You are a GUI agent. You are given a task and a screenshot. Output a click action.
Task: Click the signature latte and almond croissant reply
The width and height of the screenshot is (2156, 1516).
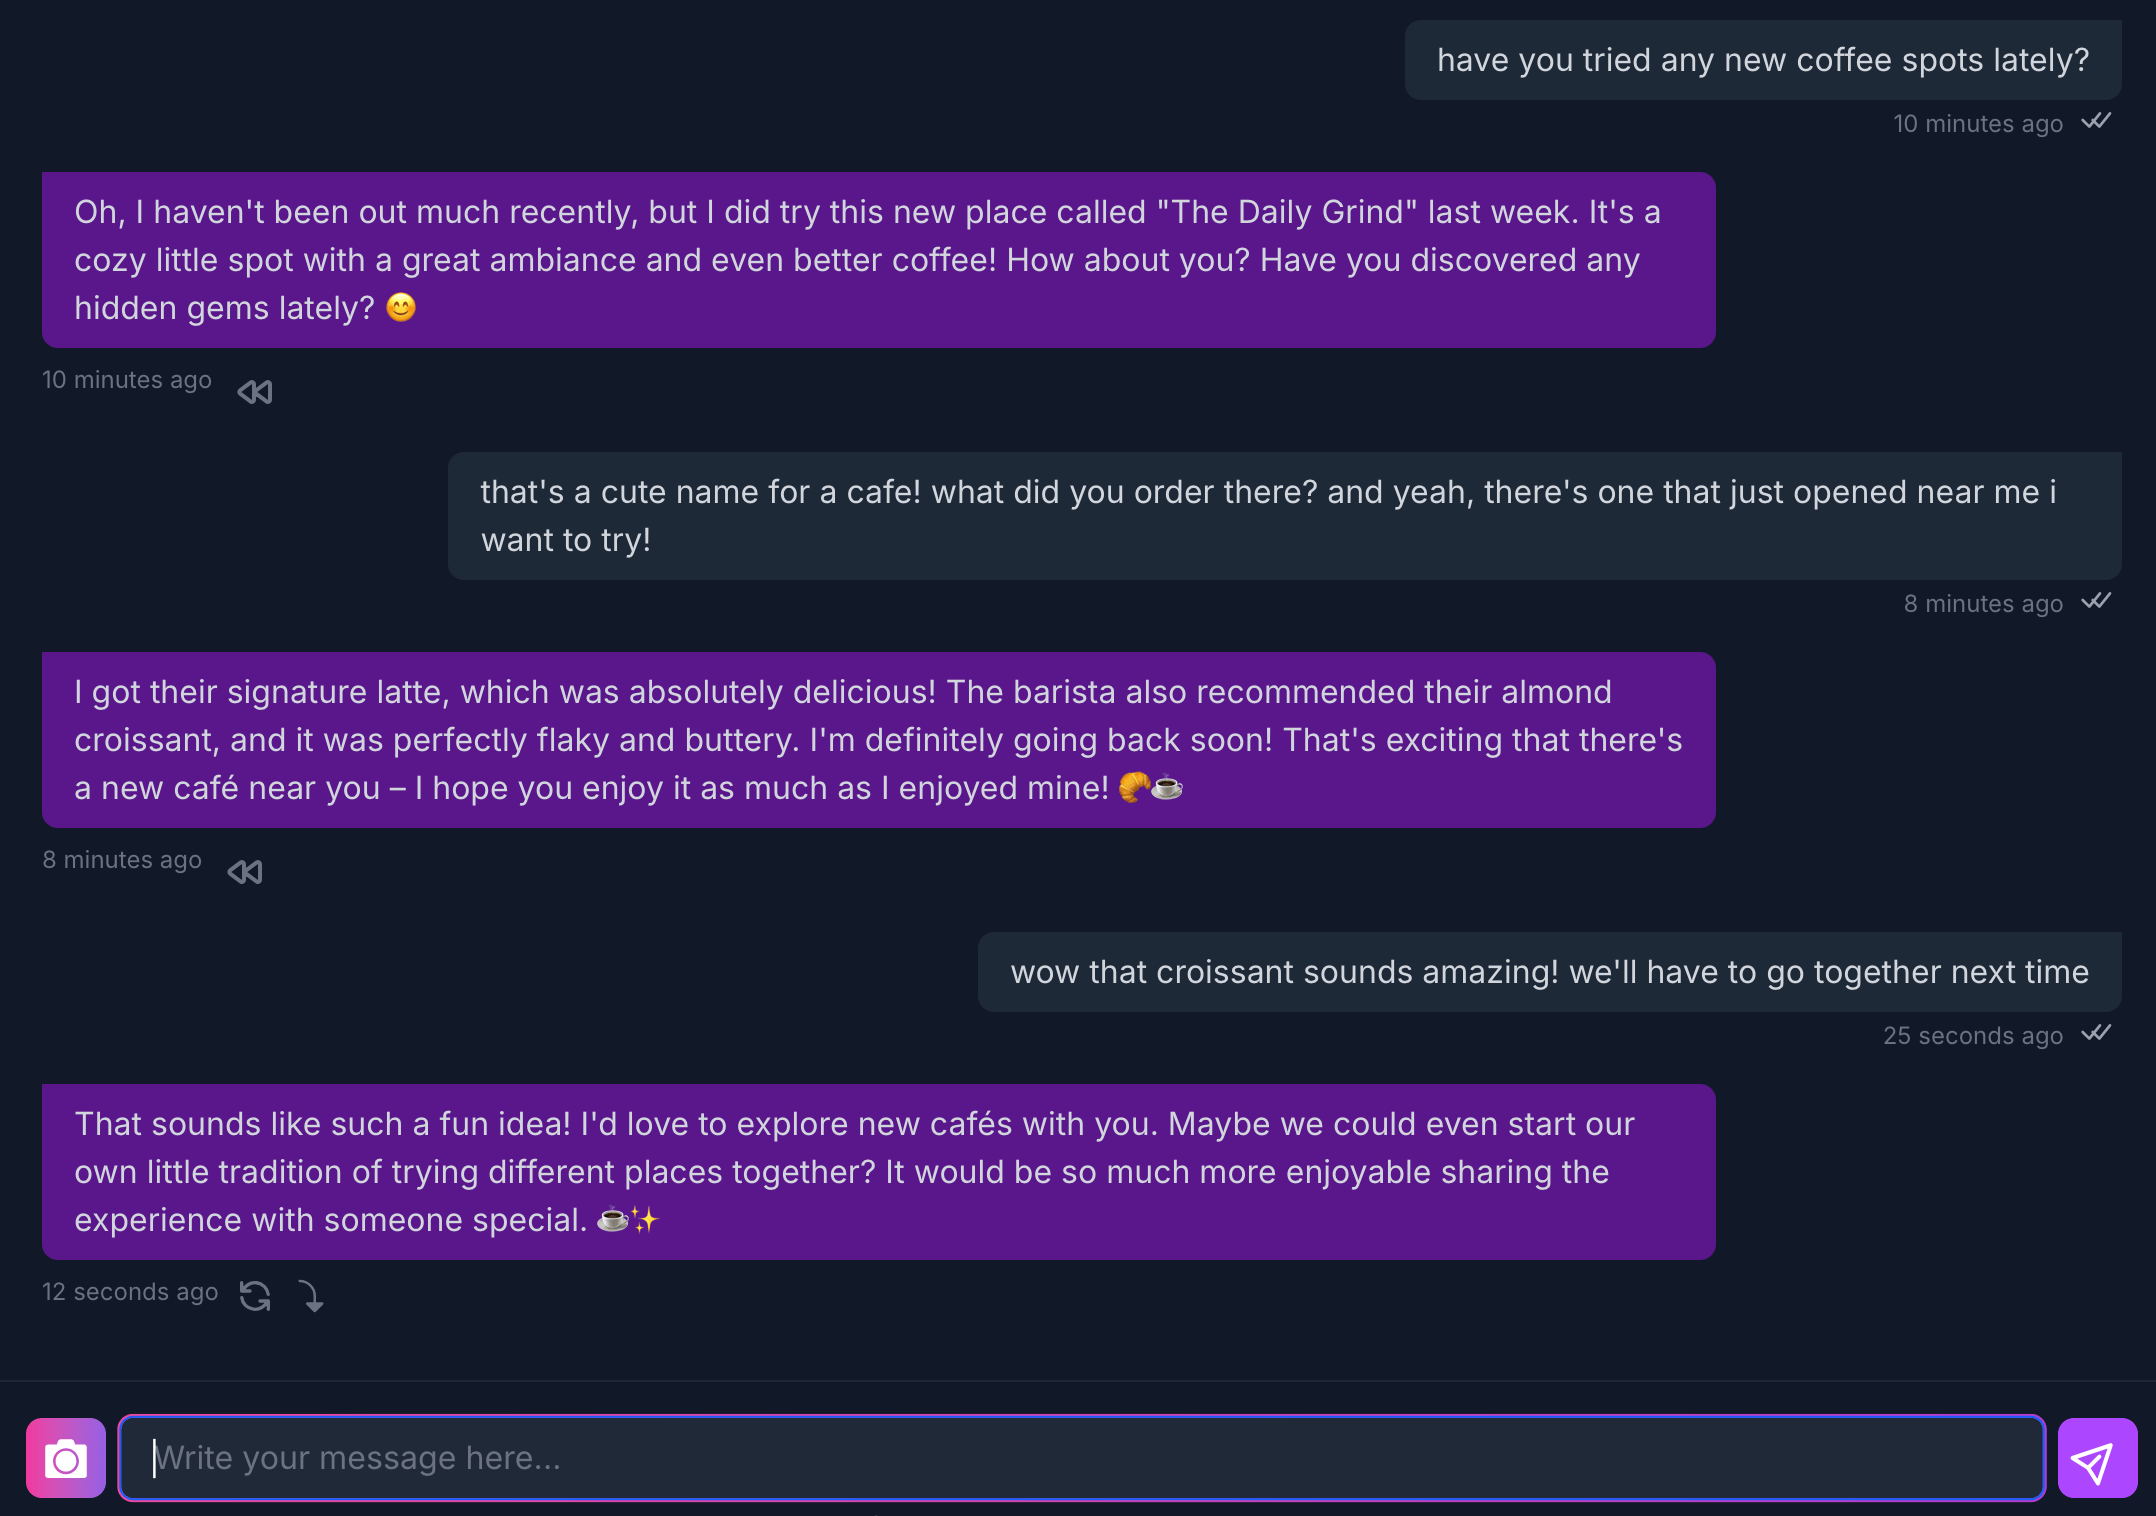[878, 740]
